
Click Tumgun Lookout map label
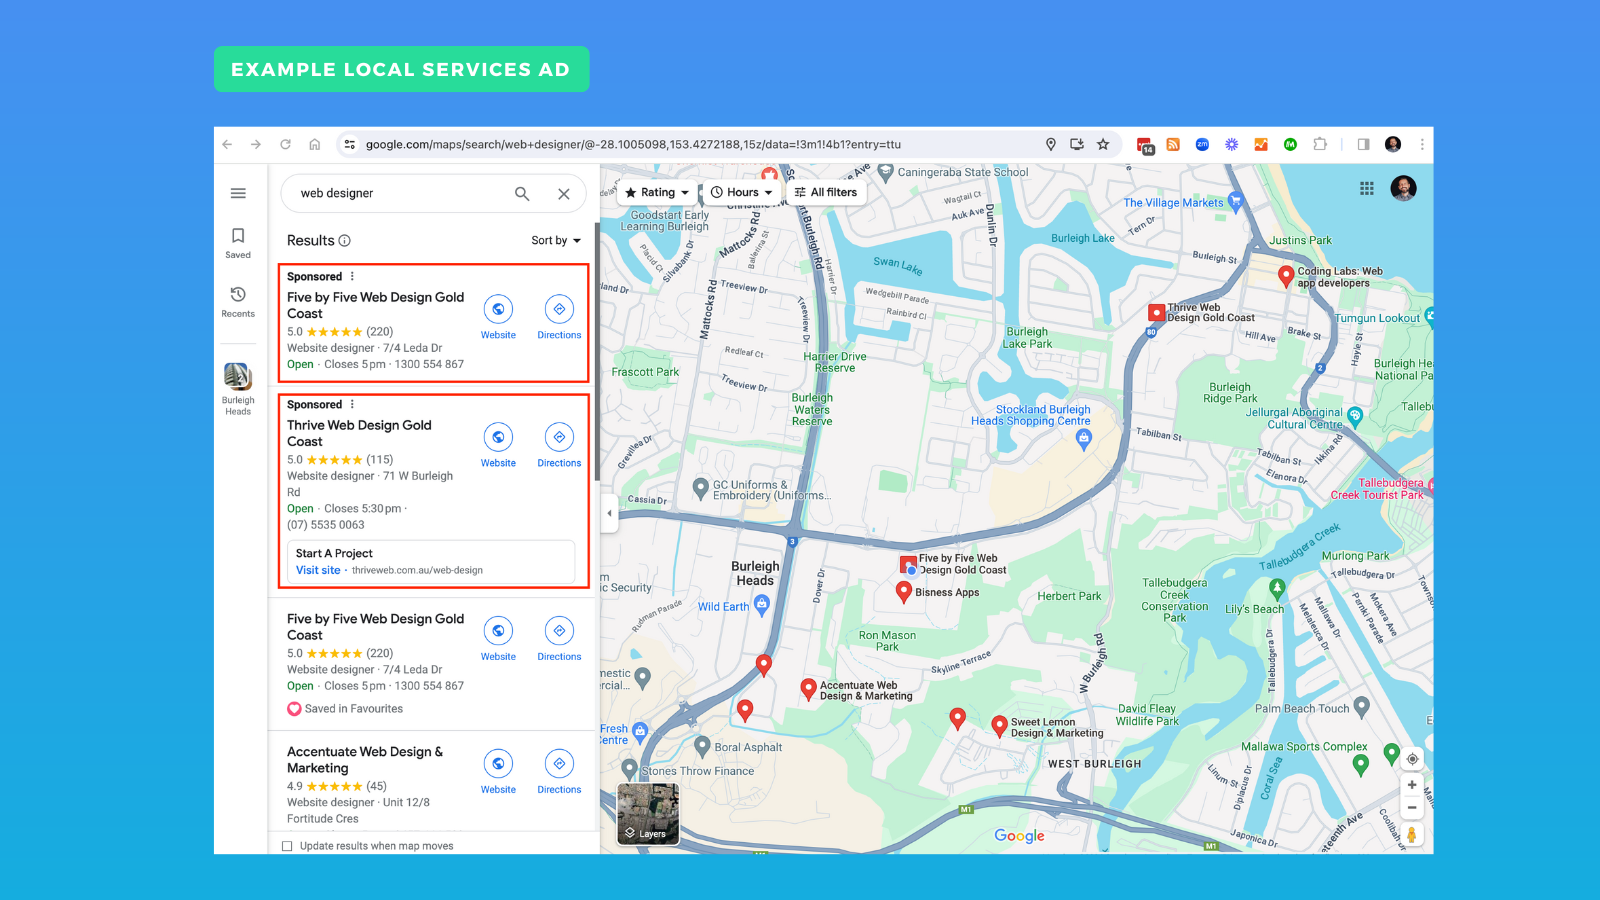point(1377,318)
